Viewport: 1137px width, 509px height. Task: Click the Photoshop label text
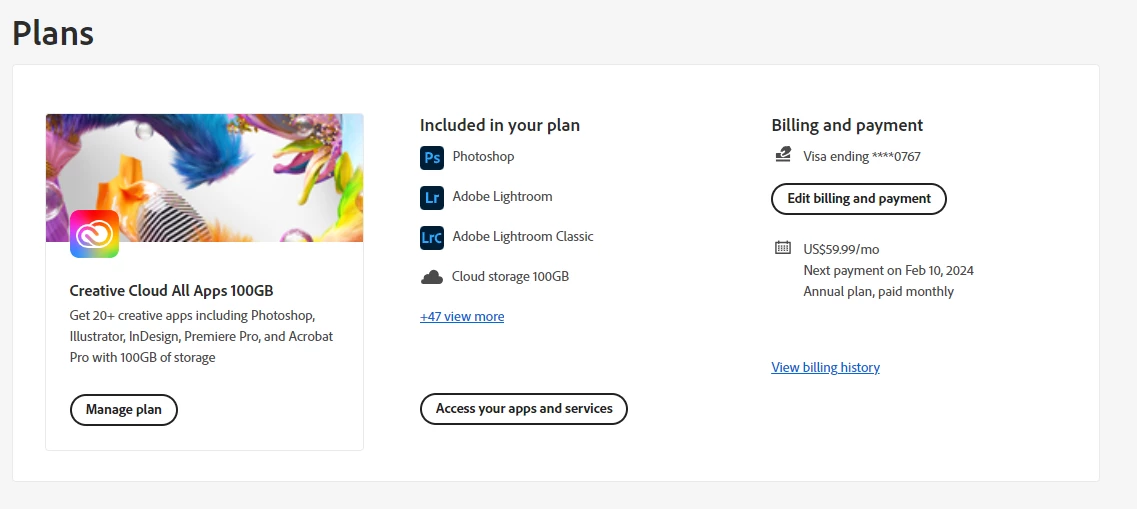483,157
